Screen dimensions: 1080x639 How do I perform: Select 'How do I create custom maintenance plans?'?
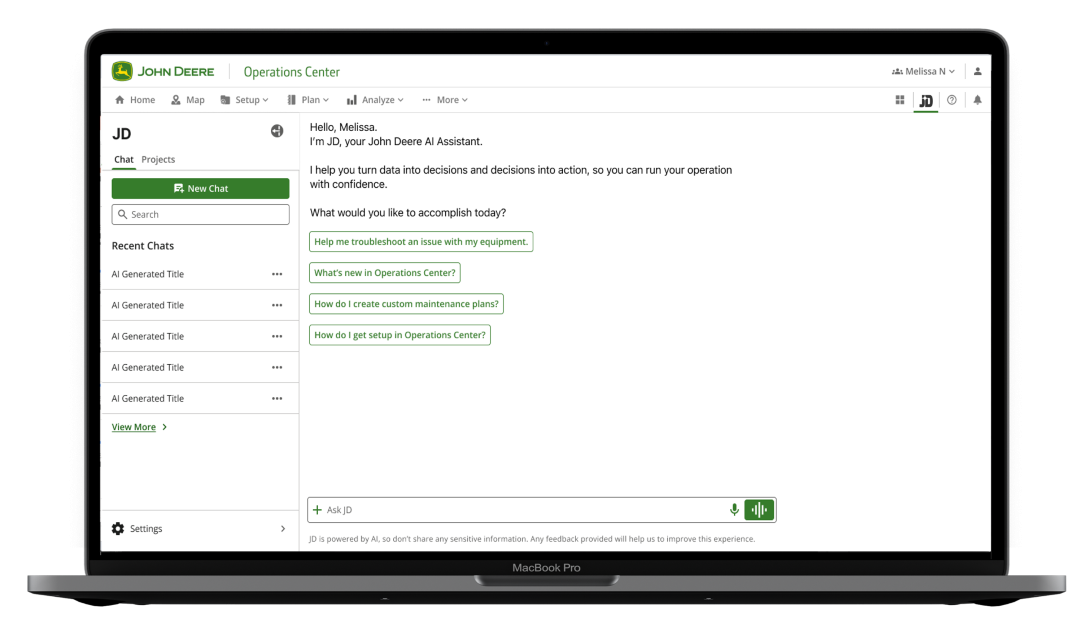[406, 304]
